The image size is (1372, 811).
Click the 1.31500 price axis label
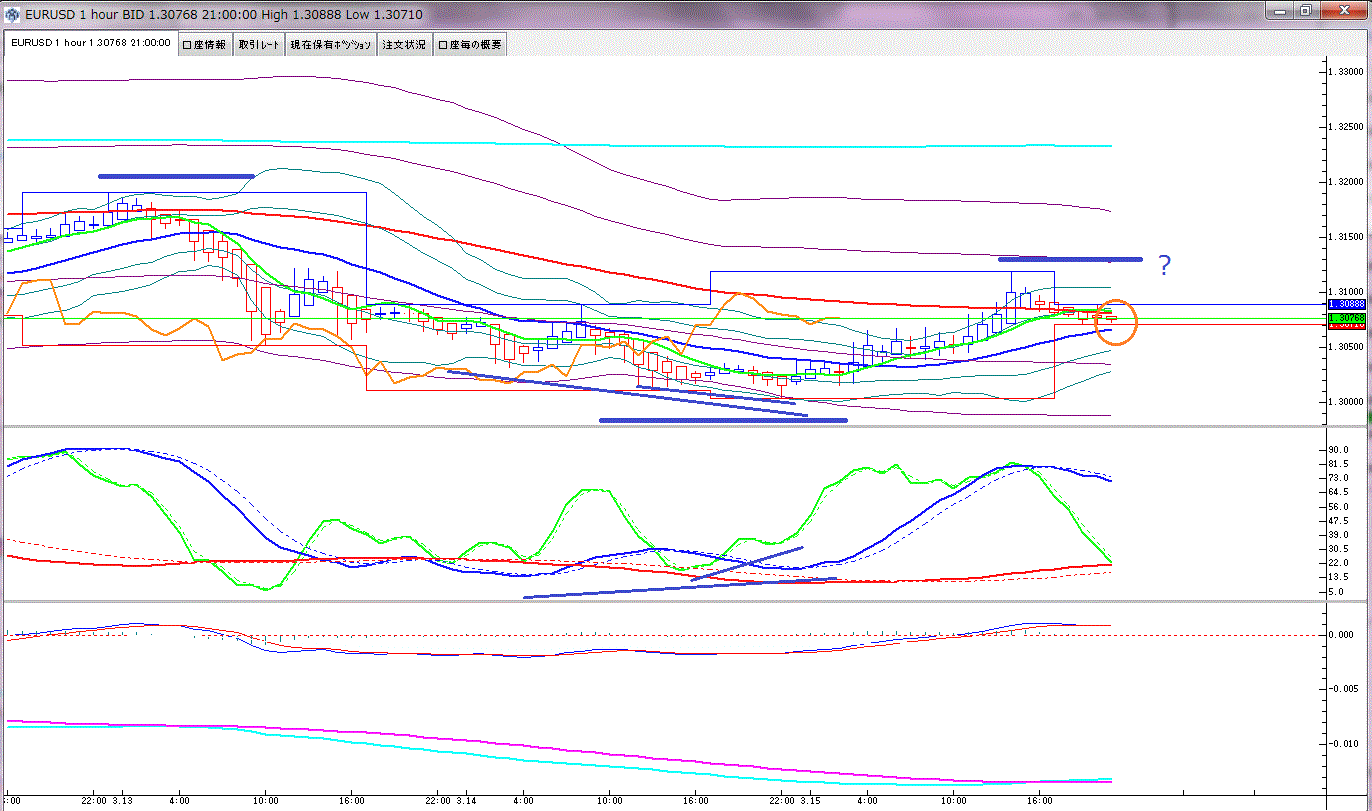coord(1345,237)
